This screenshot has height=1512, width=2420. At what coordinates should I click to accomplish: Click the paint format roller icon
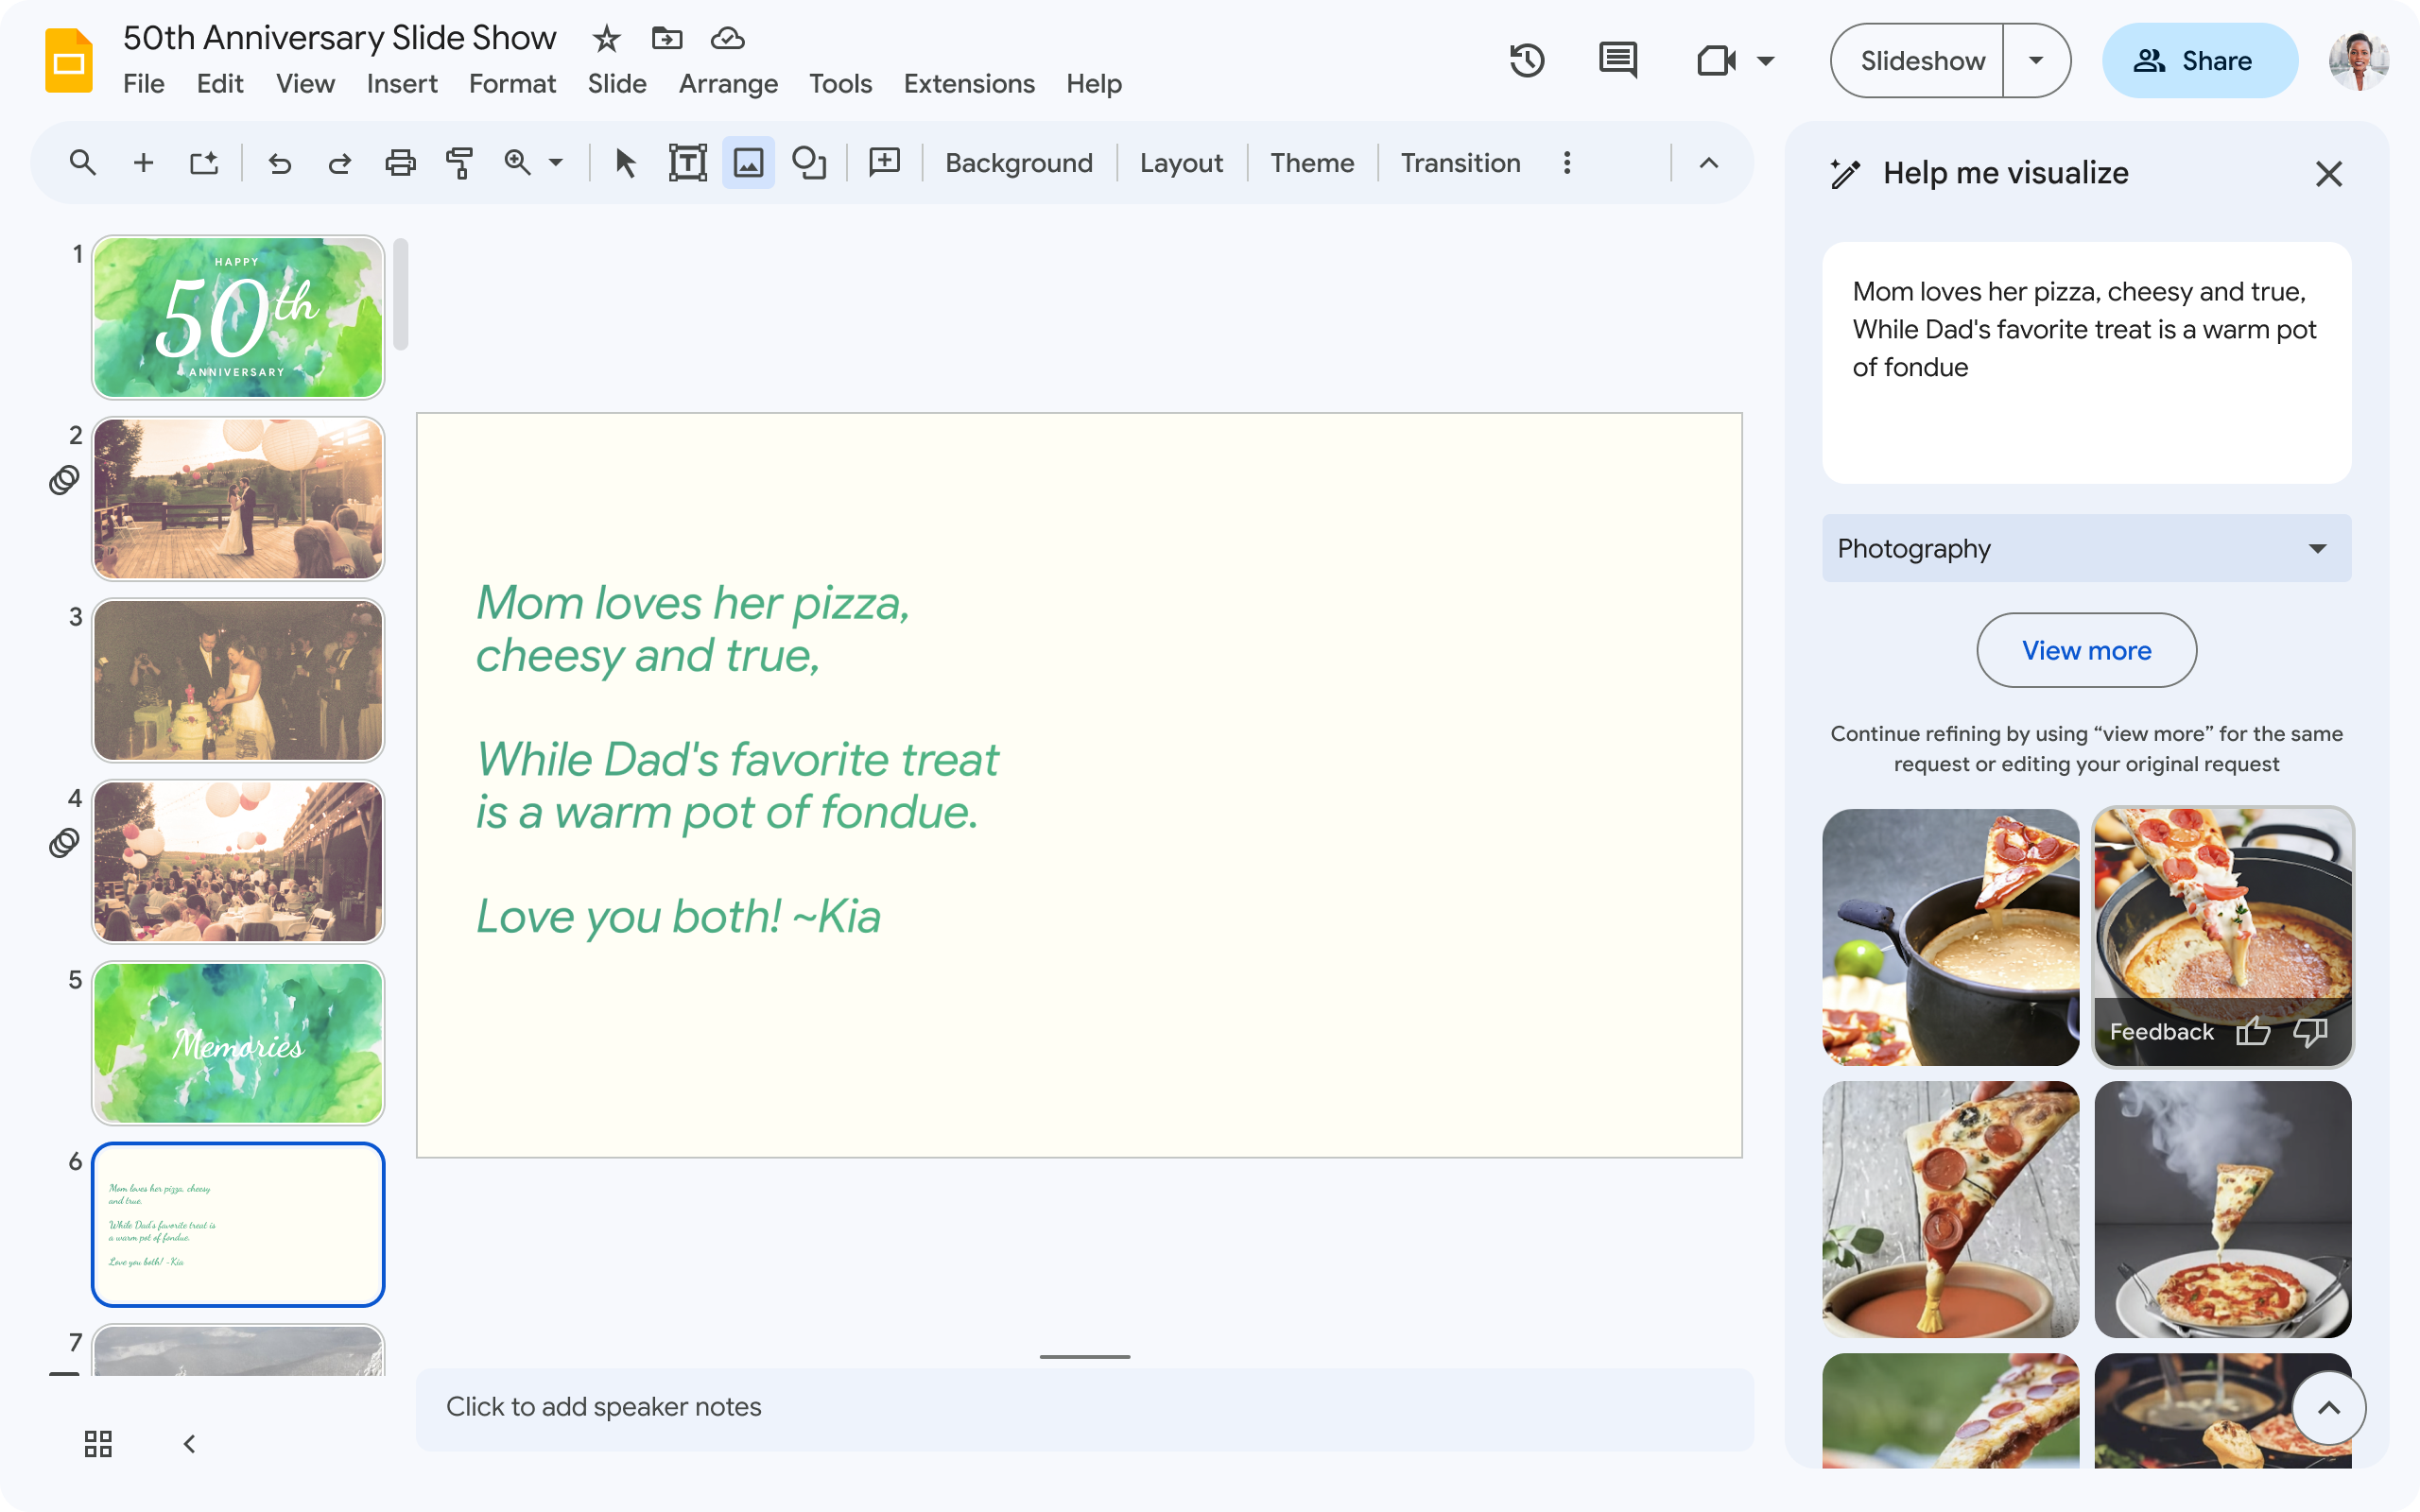pyautogui.click(x=459, y=163)
